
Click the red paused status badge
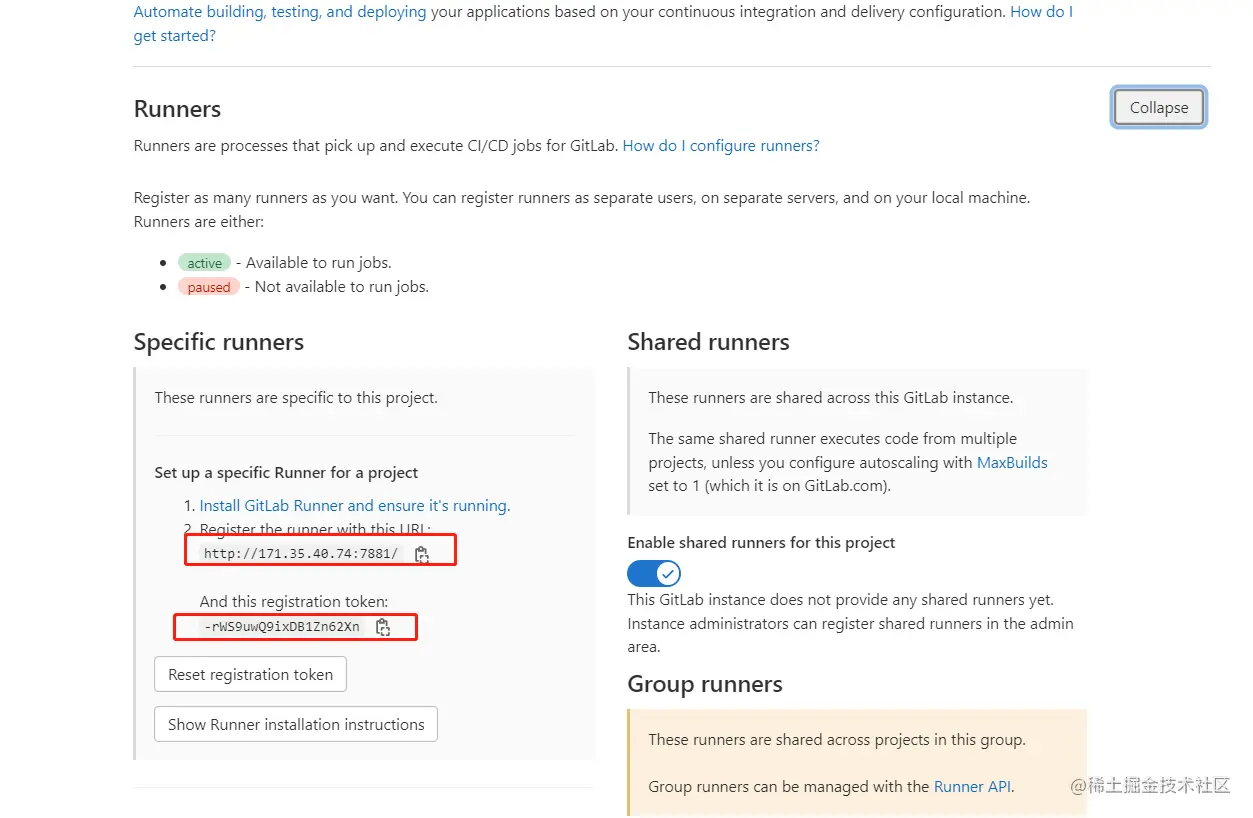click(x=209, y=287)
